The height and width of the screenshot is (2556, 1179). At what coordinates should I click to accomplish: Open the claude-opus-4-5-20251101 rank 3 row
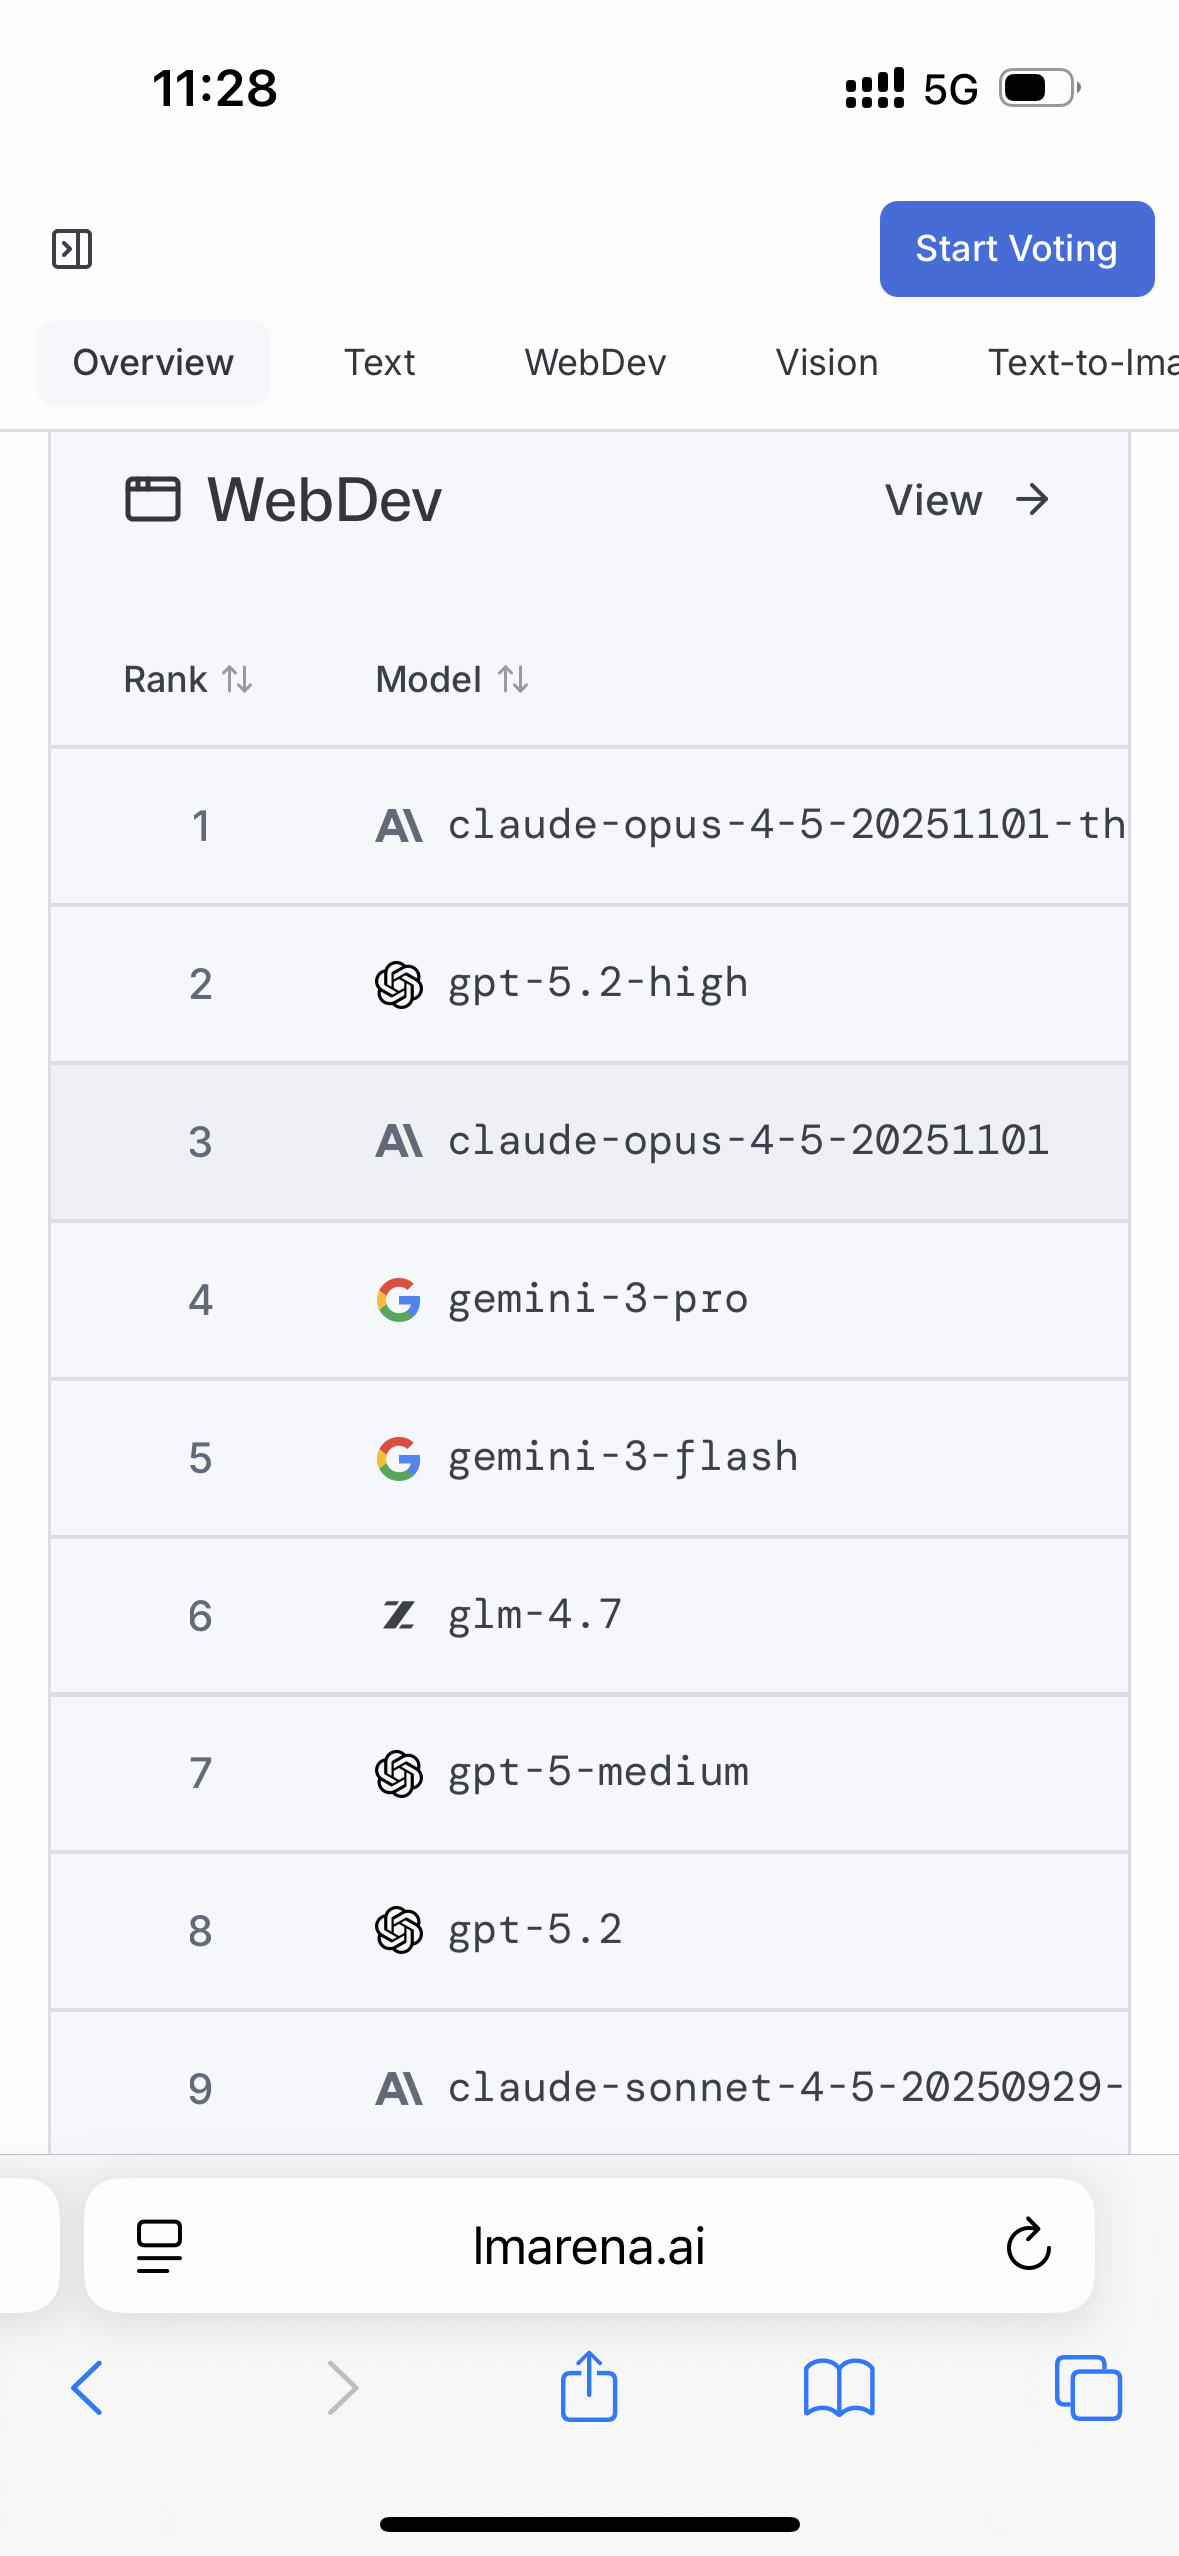747,1141
